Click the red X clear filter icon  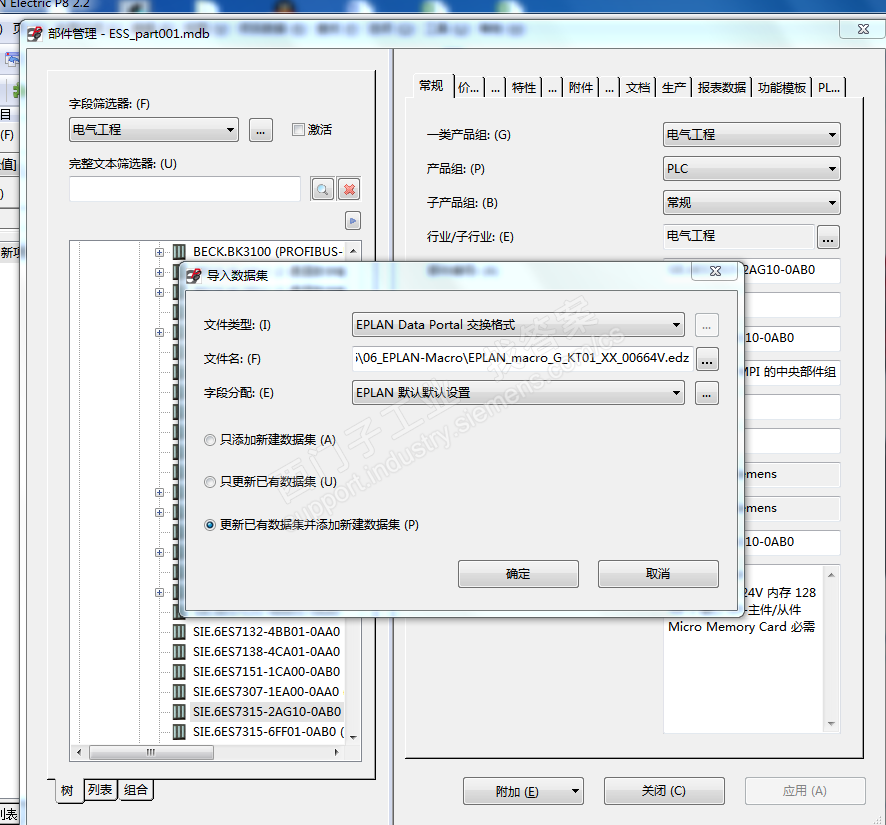pyautogui.click(x=349, y=189)
